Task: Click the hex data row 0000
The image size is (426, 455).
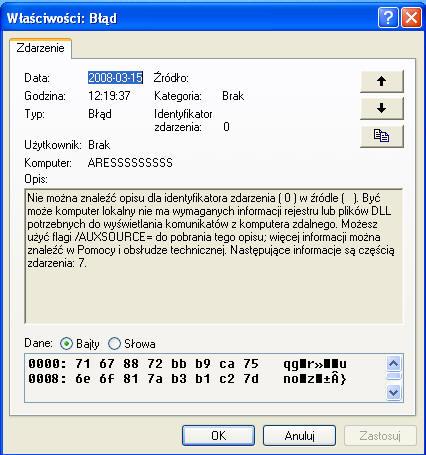Action: pyautogui.click(x=187, y=364)
